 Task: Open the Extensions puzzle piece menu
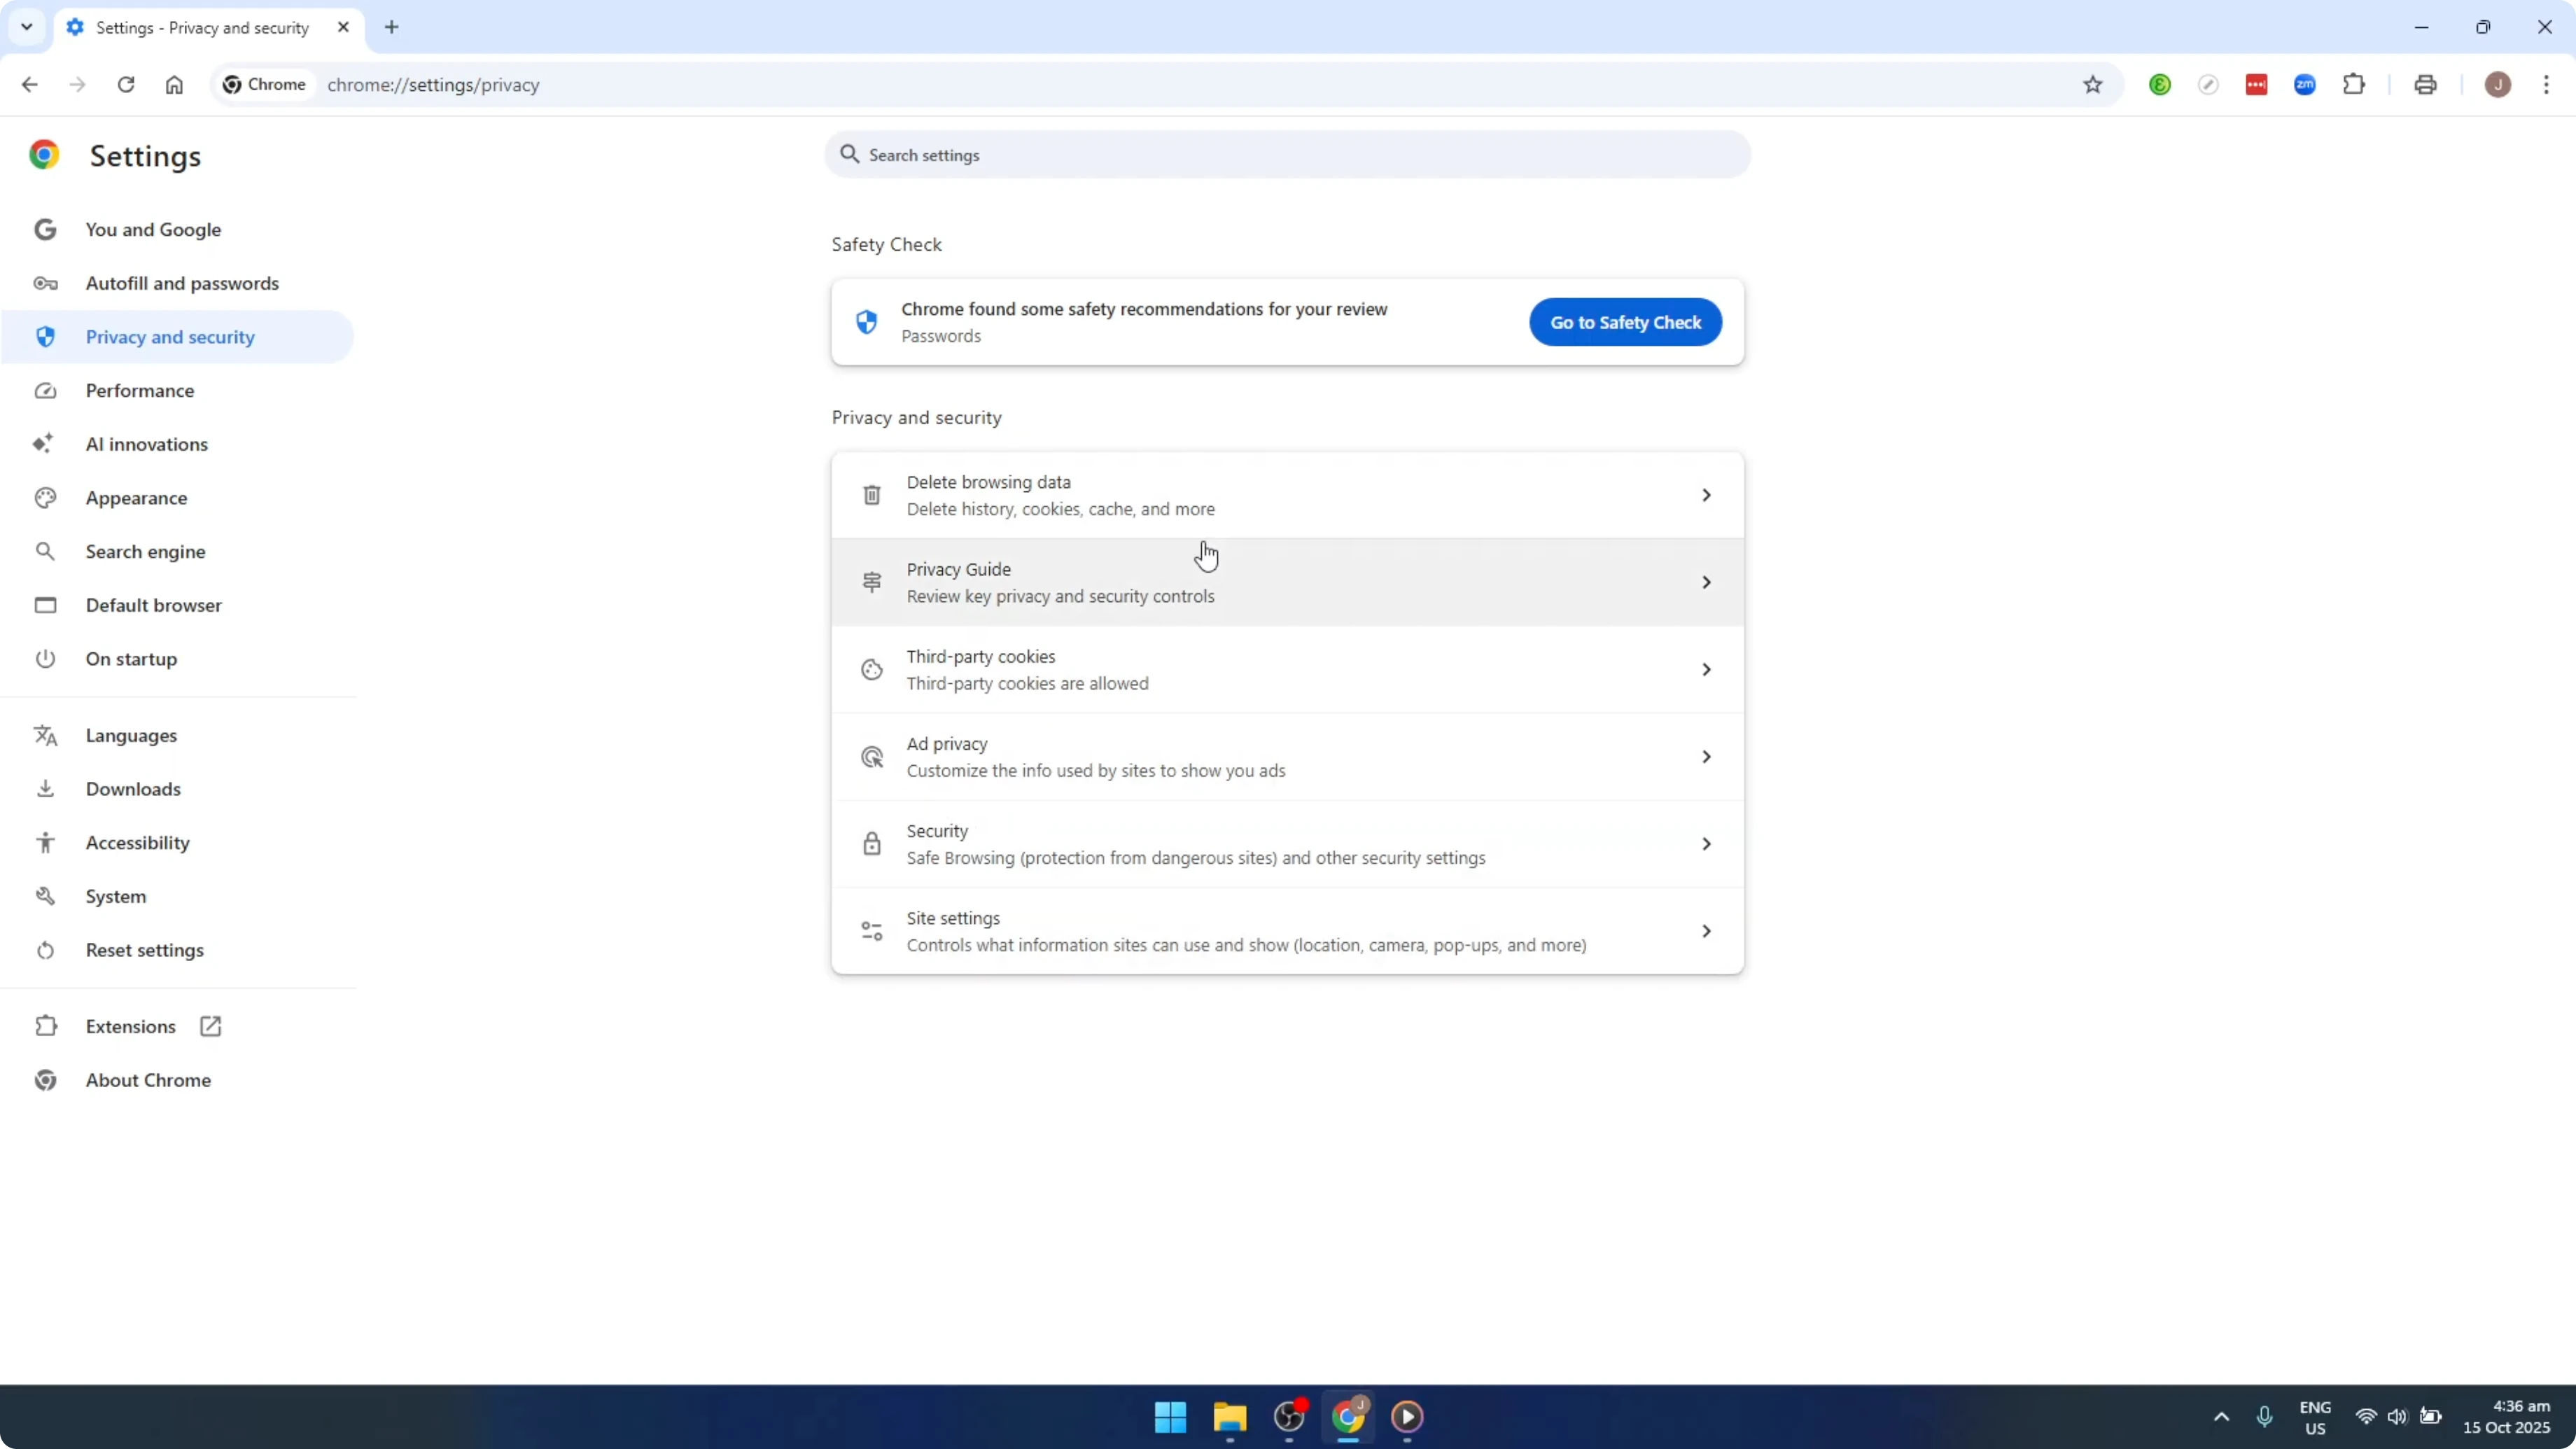tap(2354, 84)
